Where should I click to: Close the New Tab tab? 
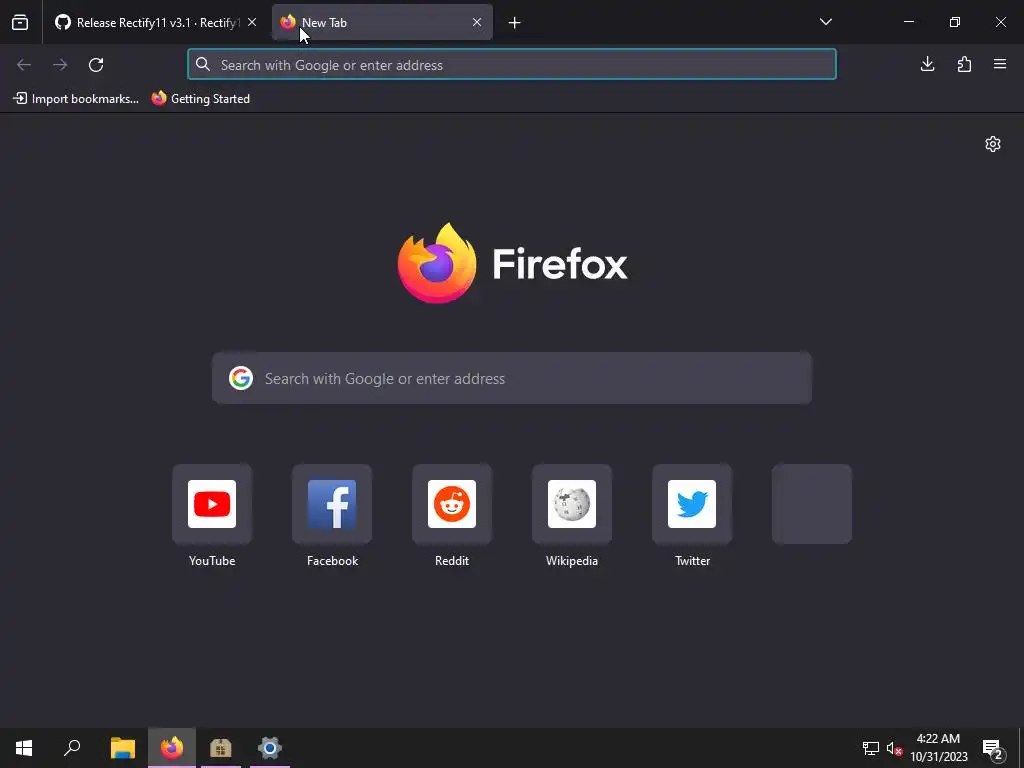pyautogui.click(x=477, y=22)
